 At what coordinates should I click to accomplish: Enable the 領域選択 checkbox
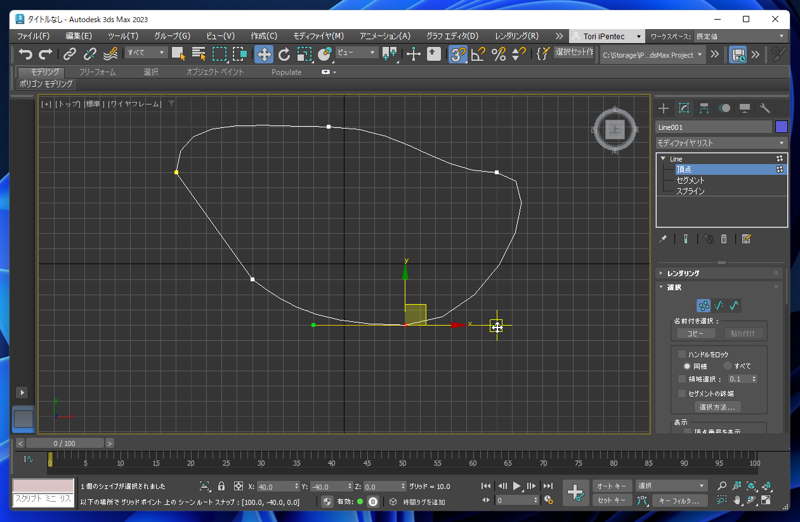(682, 379)
